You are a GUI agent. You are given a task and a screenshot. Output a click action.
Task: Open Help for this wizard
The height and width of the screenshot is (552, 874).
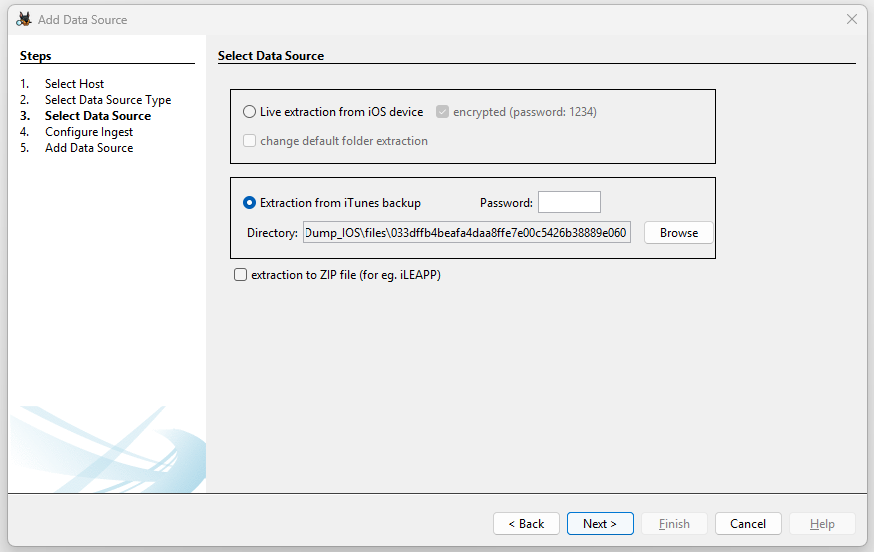click(x=822, y=524)
